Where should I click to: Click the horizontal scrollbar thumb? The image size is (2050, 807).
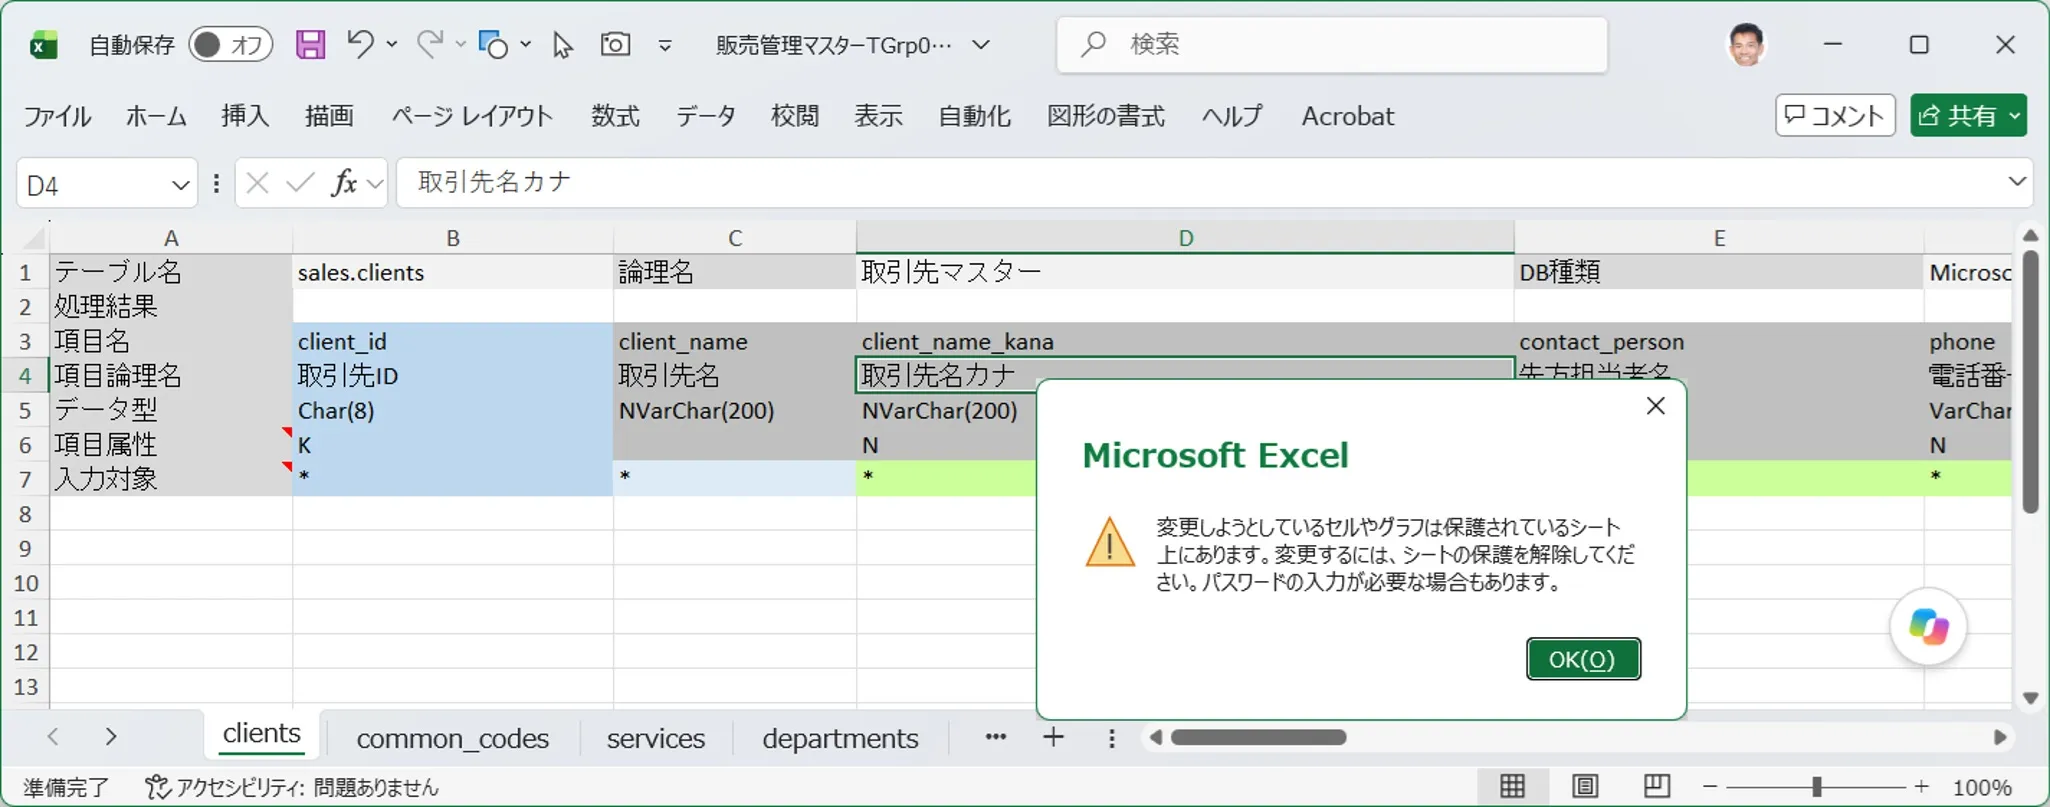tap(1258, 737)
